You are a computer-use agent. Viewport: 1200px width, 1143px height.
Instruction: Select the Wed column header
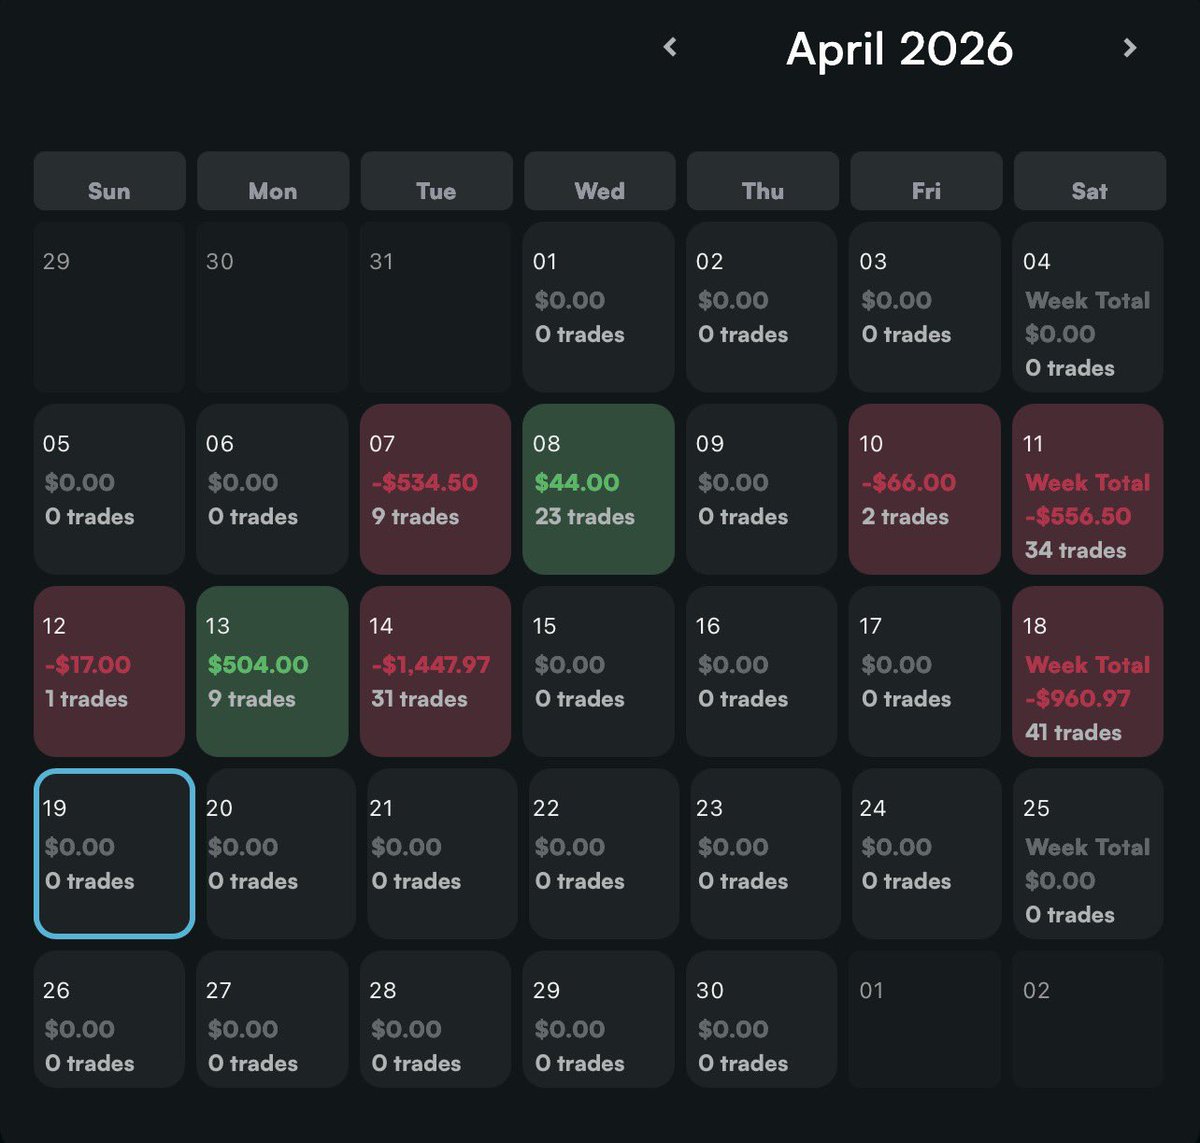[599, 181]
